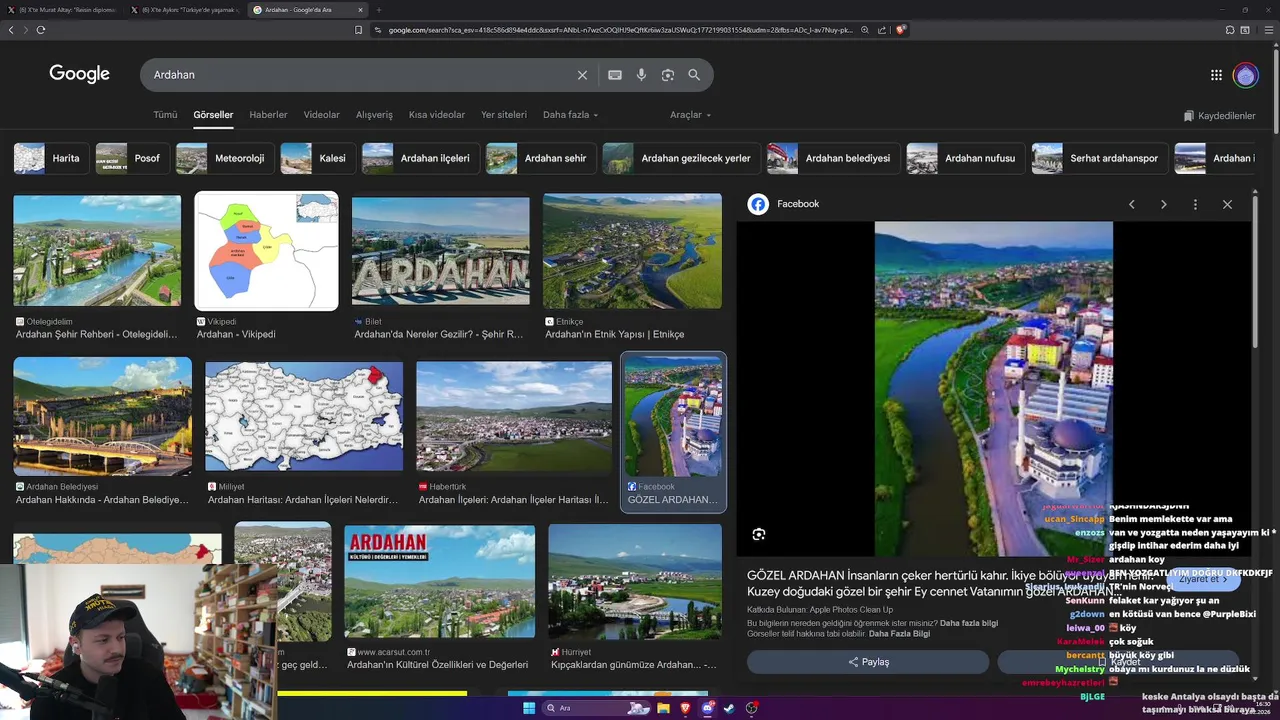Open the on-screen keyboard input tool
The image size is (1280, 720).
(615, 75)
